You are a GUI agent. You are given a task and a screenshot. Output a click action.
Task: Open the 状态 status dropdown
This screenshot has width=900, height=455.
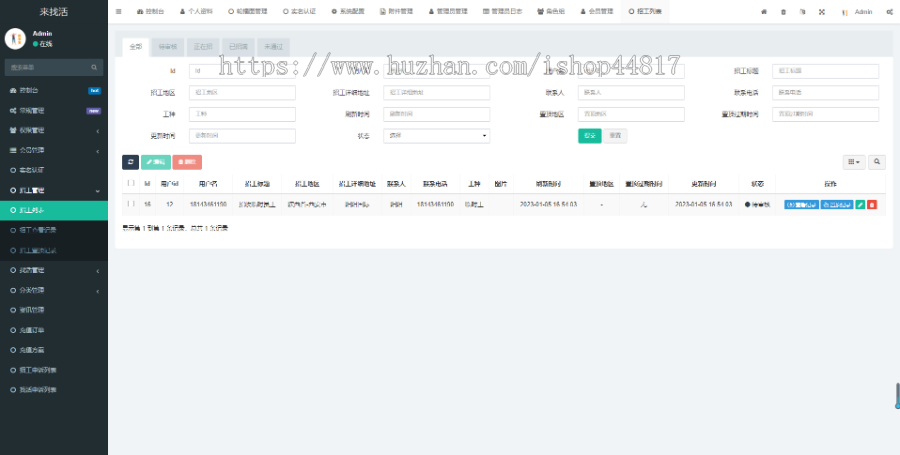tap(436, 136)
